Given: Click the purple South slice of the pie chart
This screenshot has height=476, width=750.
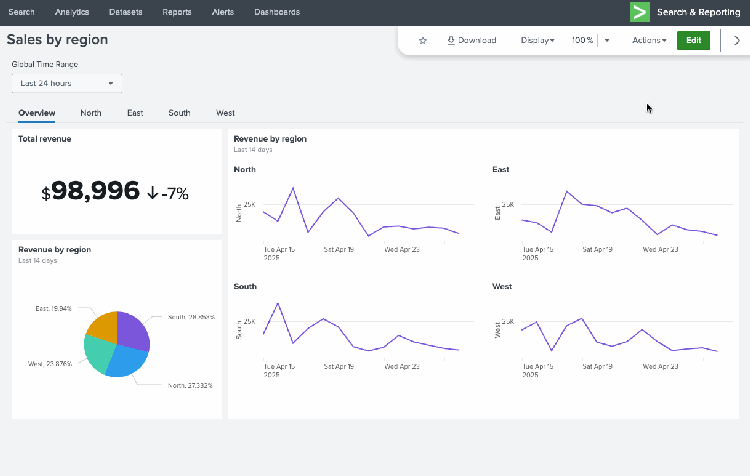Looking at the screenshot, I should 134,330.
